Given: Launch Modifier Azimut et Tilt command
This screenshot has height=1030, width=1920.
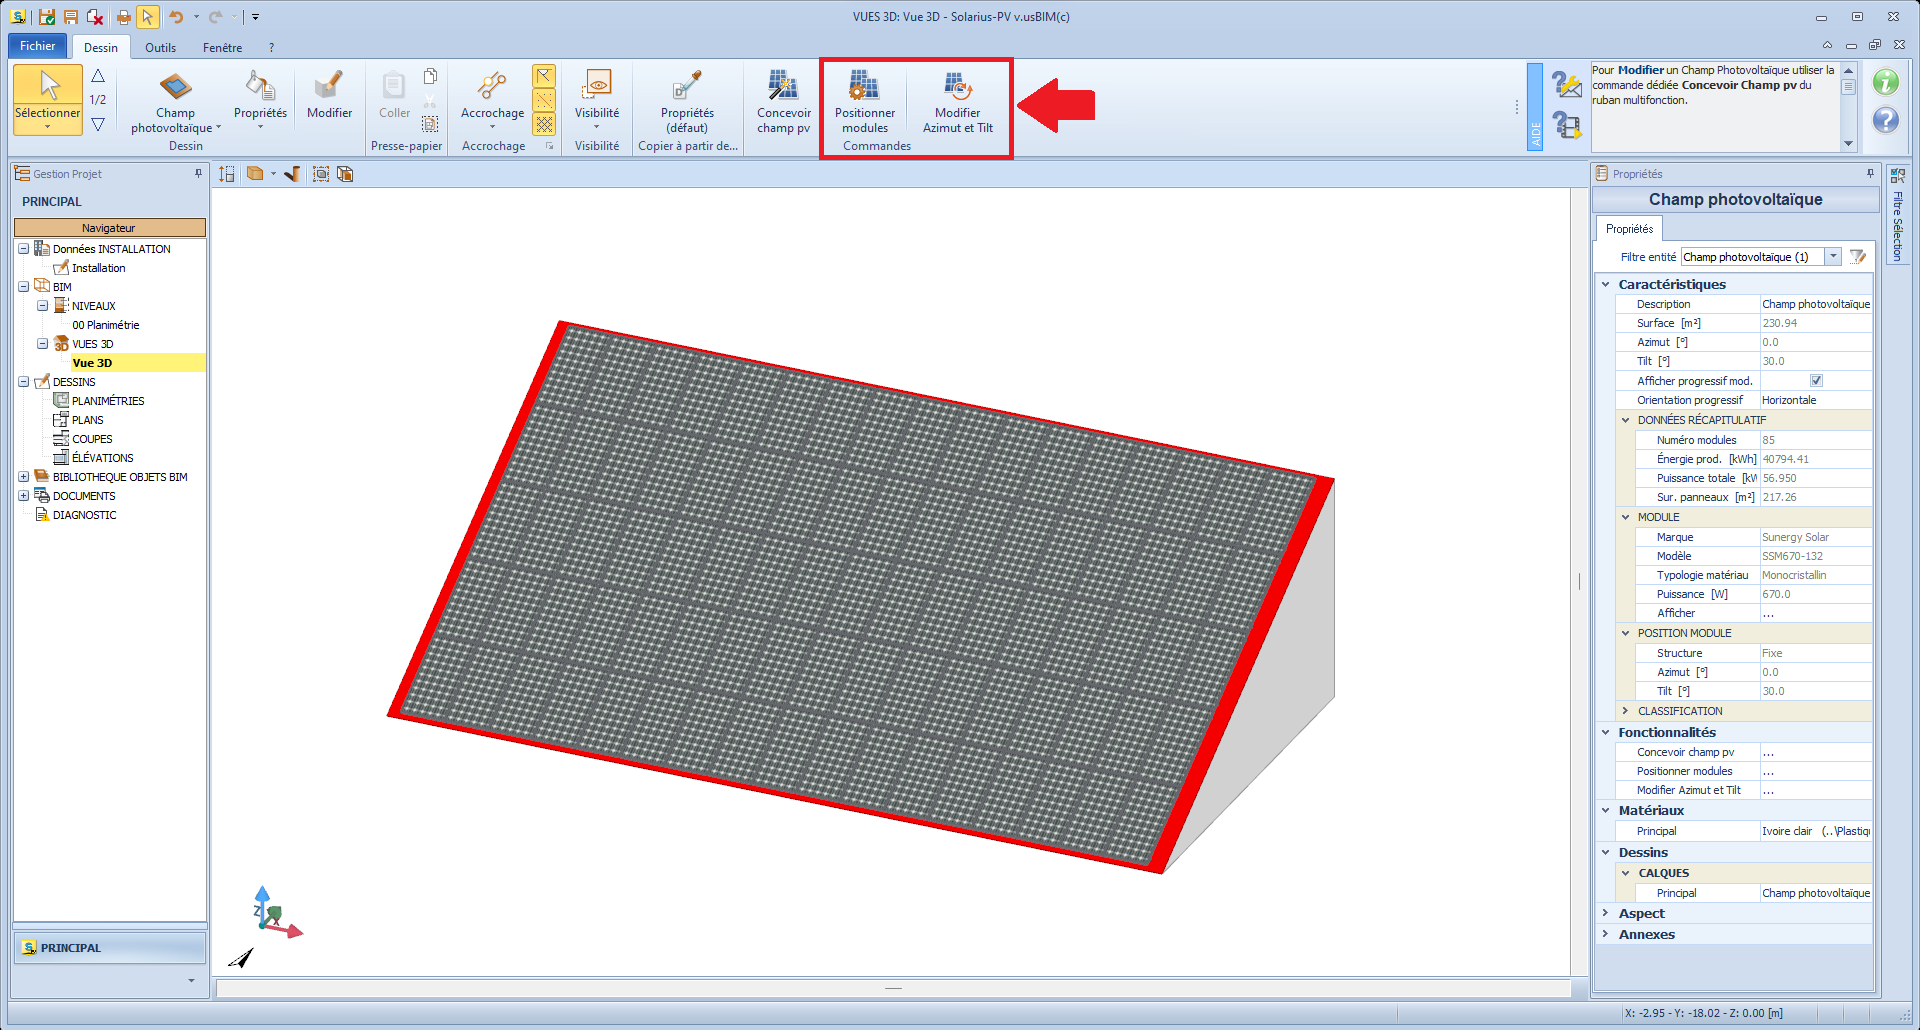Looking at the screenshot, I should coord(958,101).
